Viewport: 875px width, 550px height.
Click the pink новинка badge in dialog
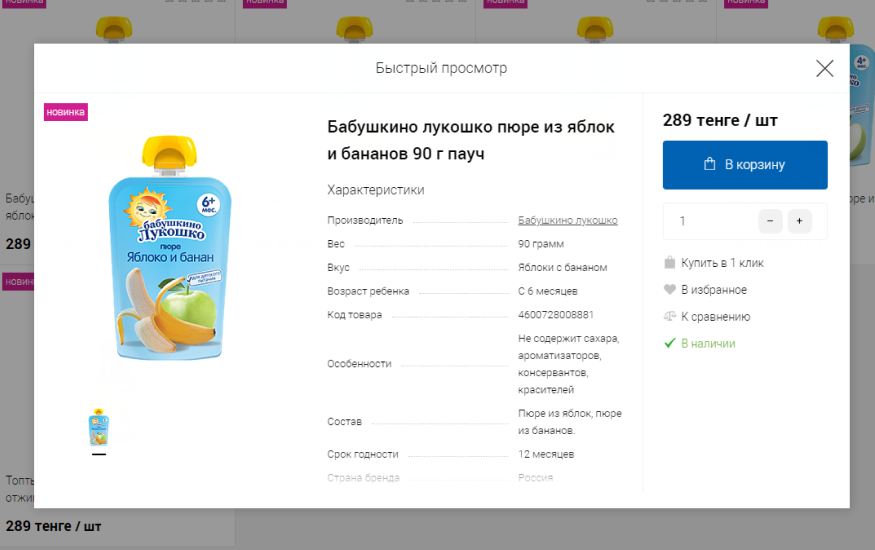[66, 112]
